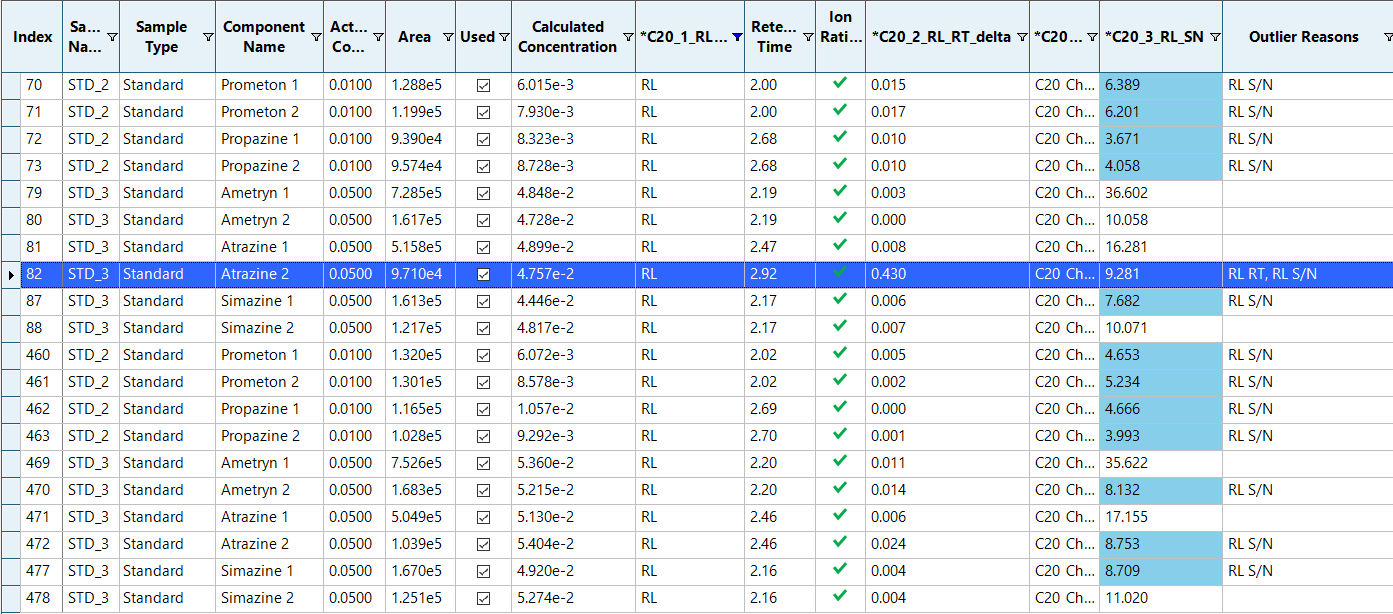1393x614 pixels.
Task: Sort by the Component Name column header
Action: (x=264, y=37)
